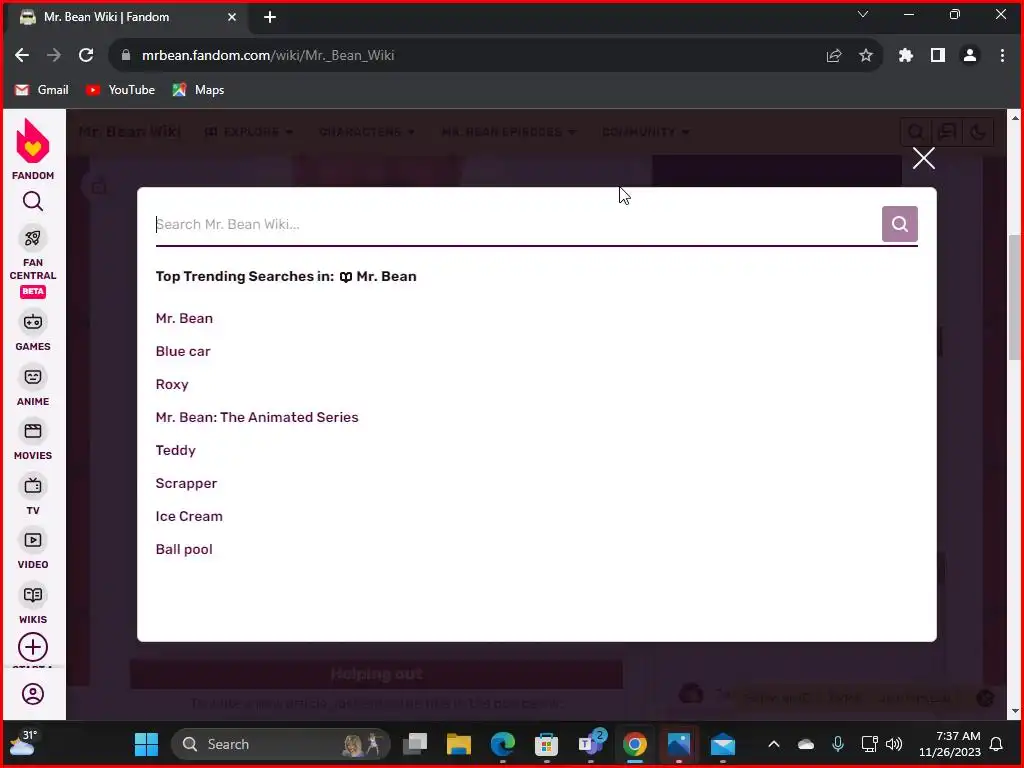The image size is (1024, 768).
Task: Open Mr. Bean: The Animated Series result
Action: pos(257,417)
